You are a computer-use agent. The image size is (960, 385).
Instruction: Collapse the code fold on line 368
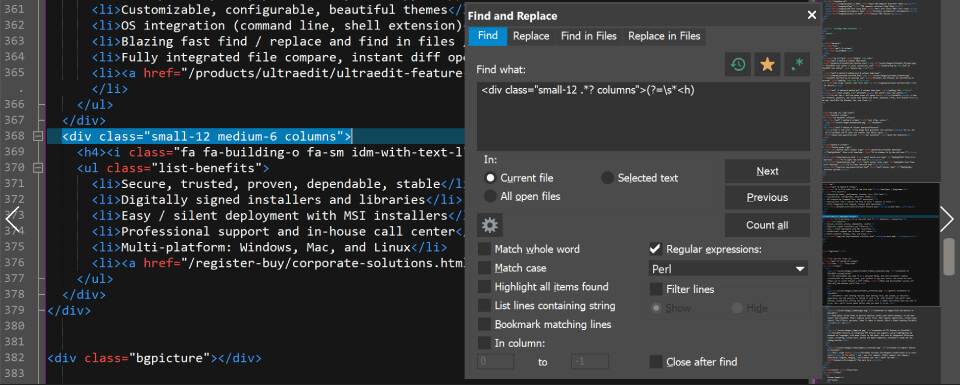pos(37,135)
